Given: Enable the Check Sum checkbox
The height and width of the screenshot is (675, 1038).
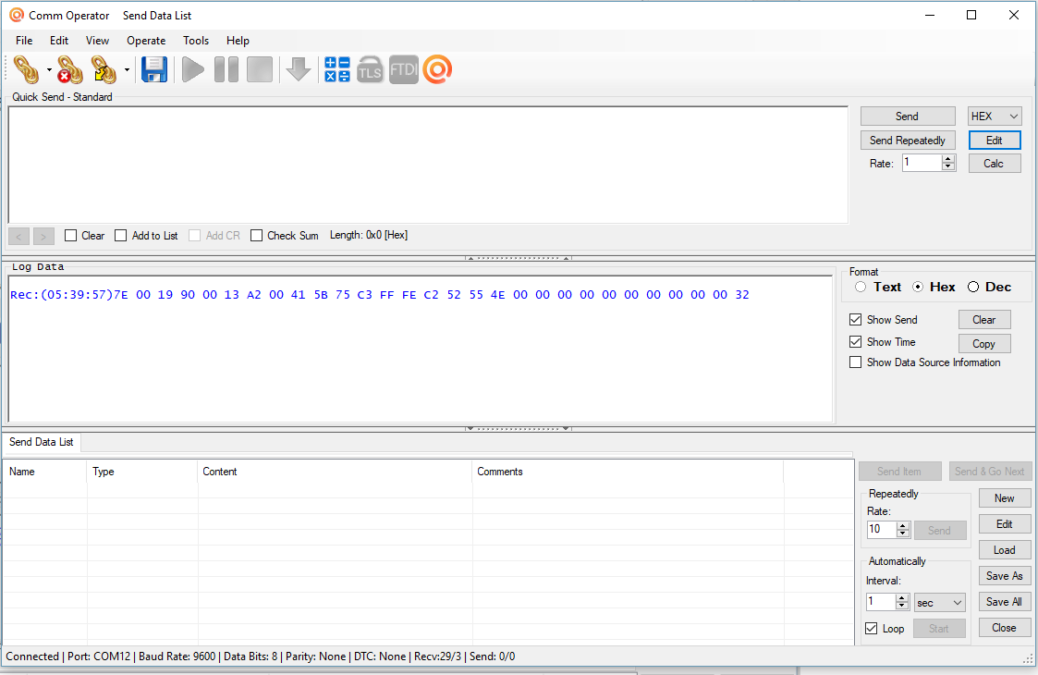Looking at the screenshot, I should 257,236.
